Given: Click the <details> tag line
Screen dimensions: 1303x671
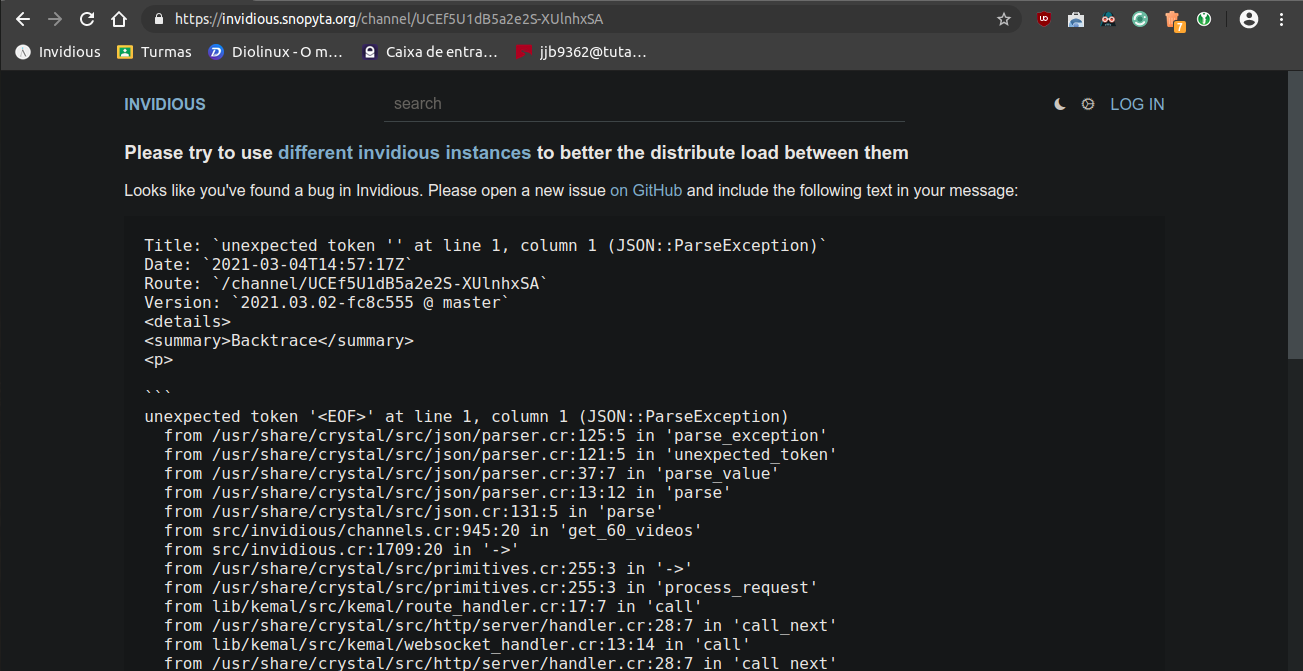Looking at the screenshot, I should pyautogui.click(x=187, y=321).
